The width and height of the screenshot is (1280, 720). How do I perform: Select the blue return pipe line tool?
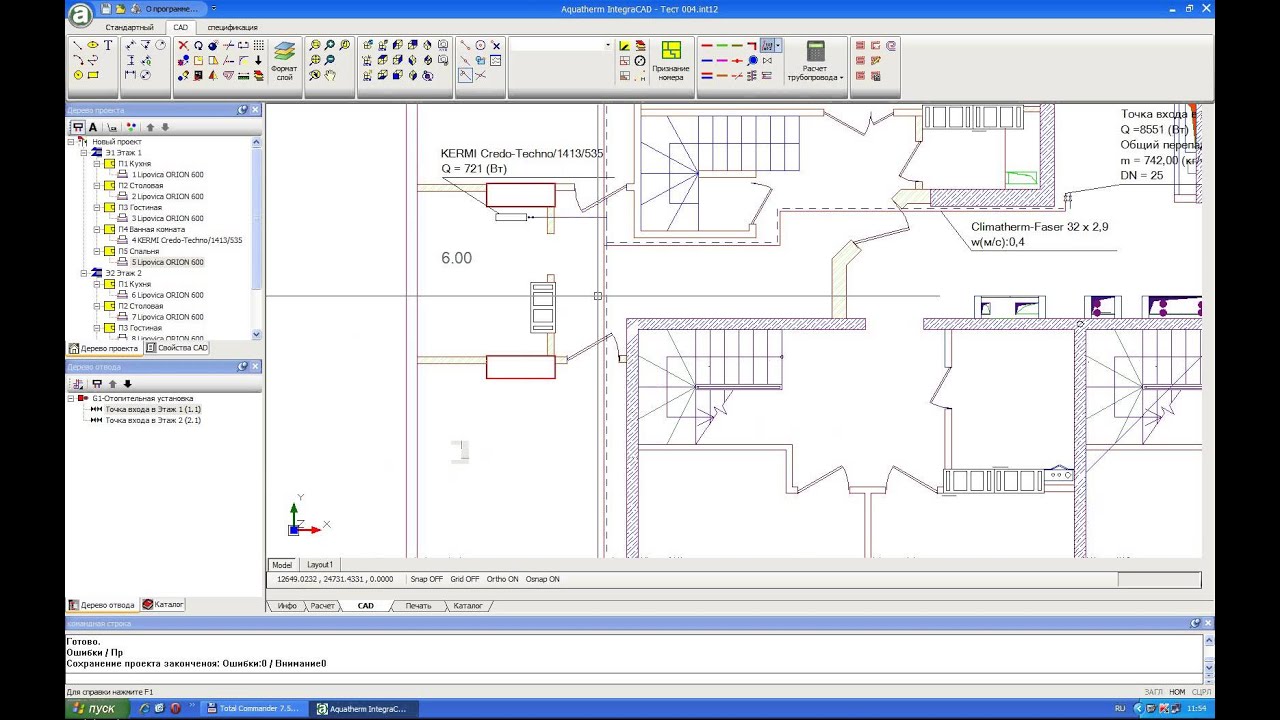tap(707, 60)
